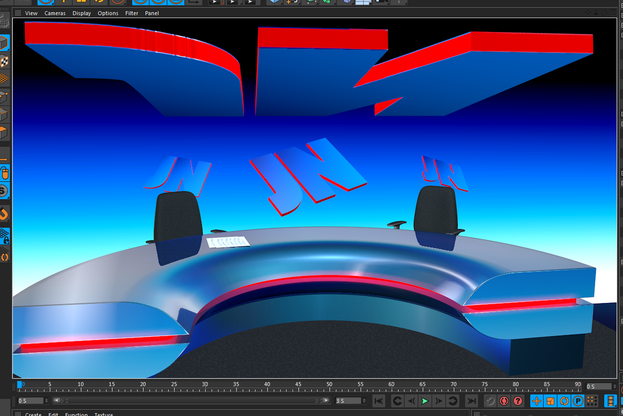Screen dimensions: 623x416
Task: Expand the Filter viewport menu
Action: pyautogui.click(x=132, y=13)
